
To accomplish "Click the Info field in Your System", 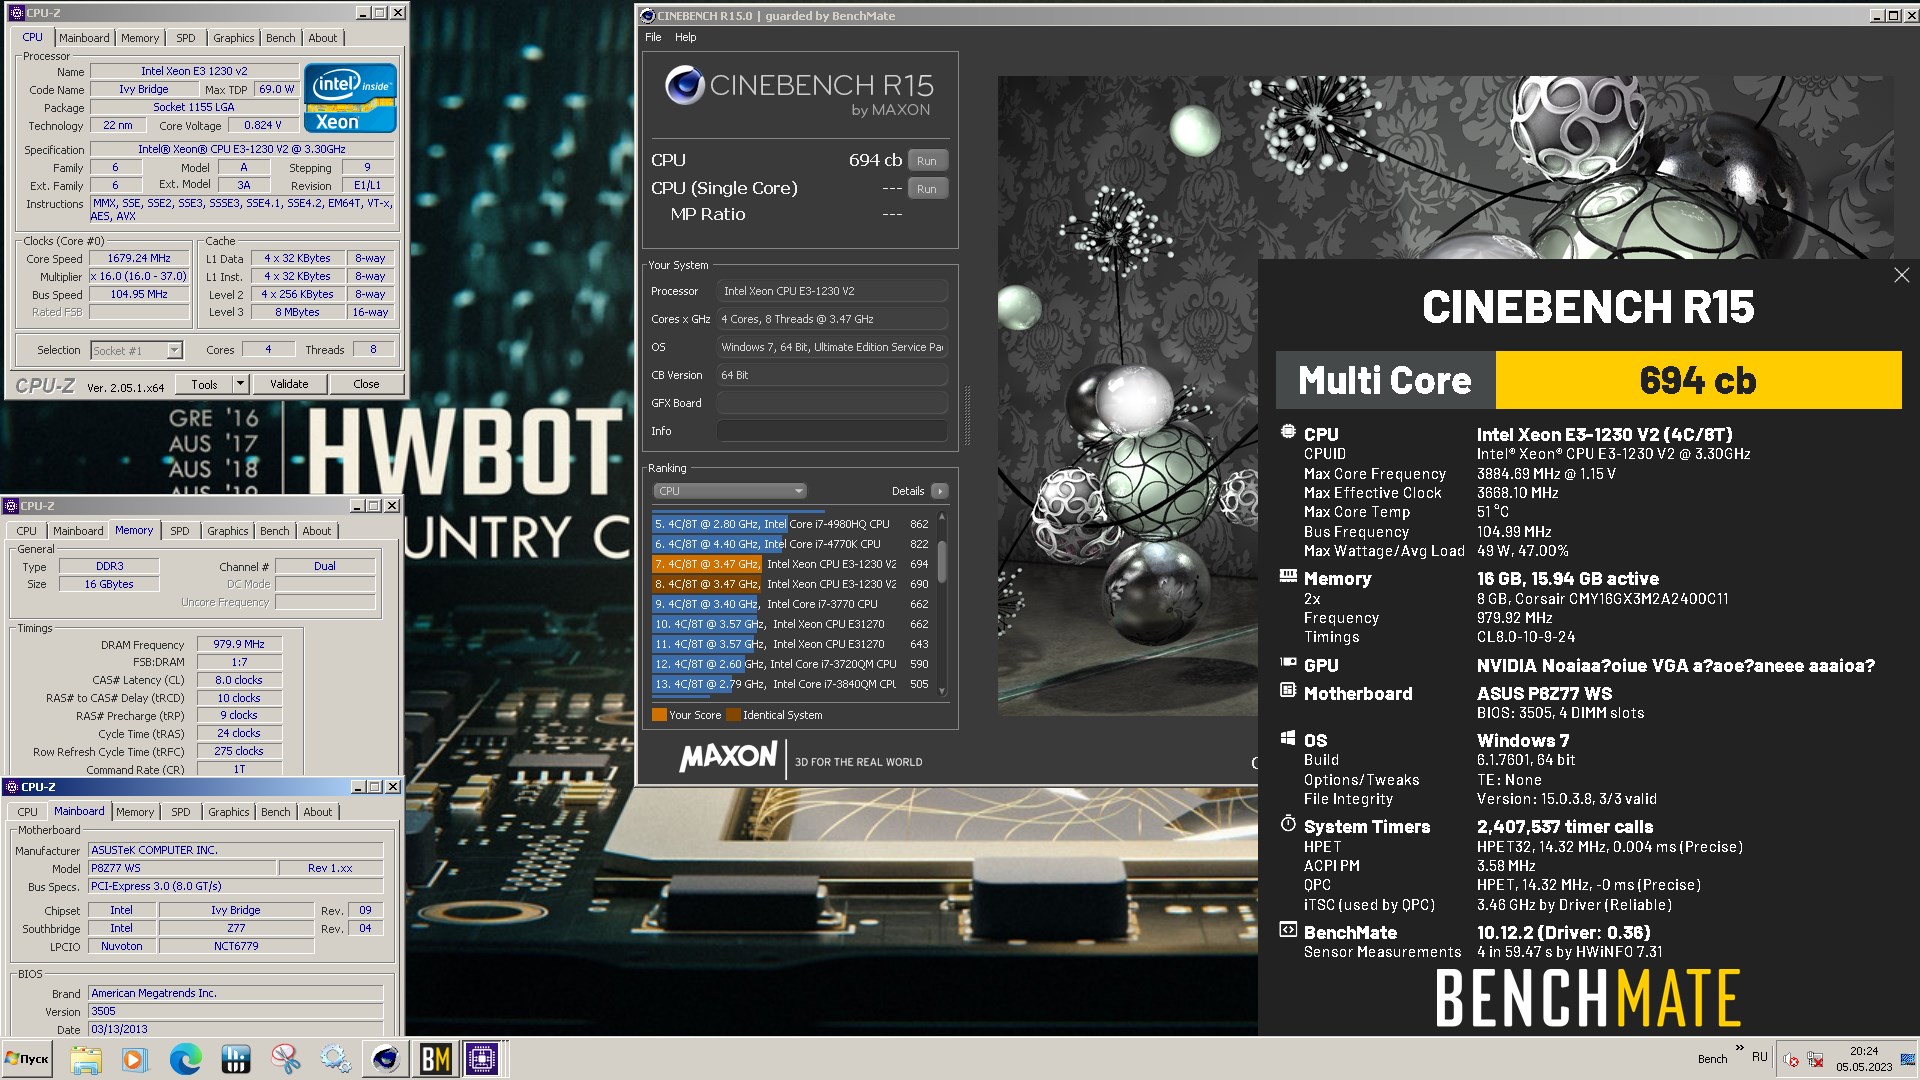I will (832, 431).
